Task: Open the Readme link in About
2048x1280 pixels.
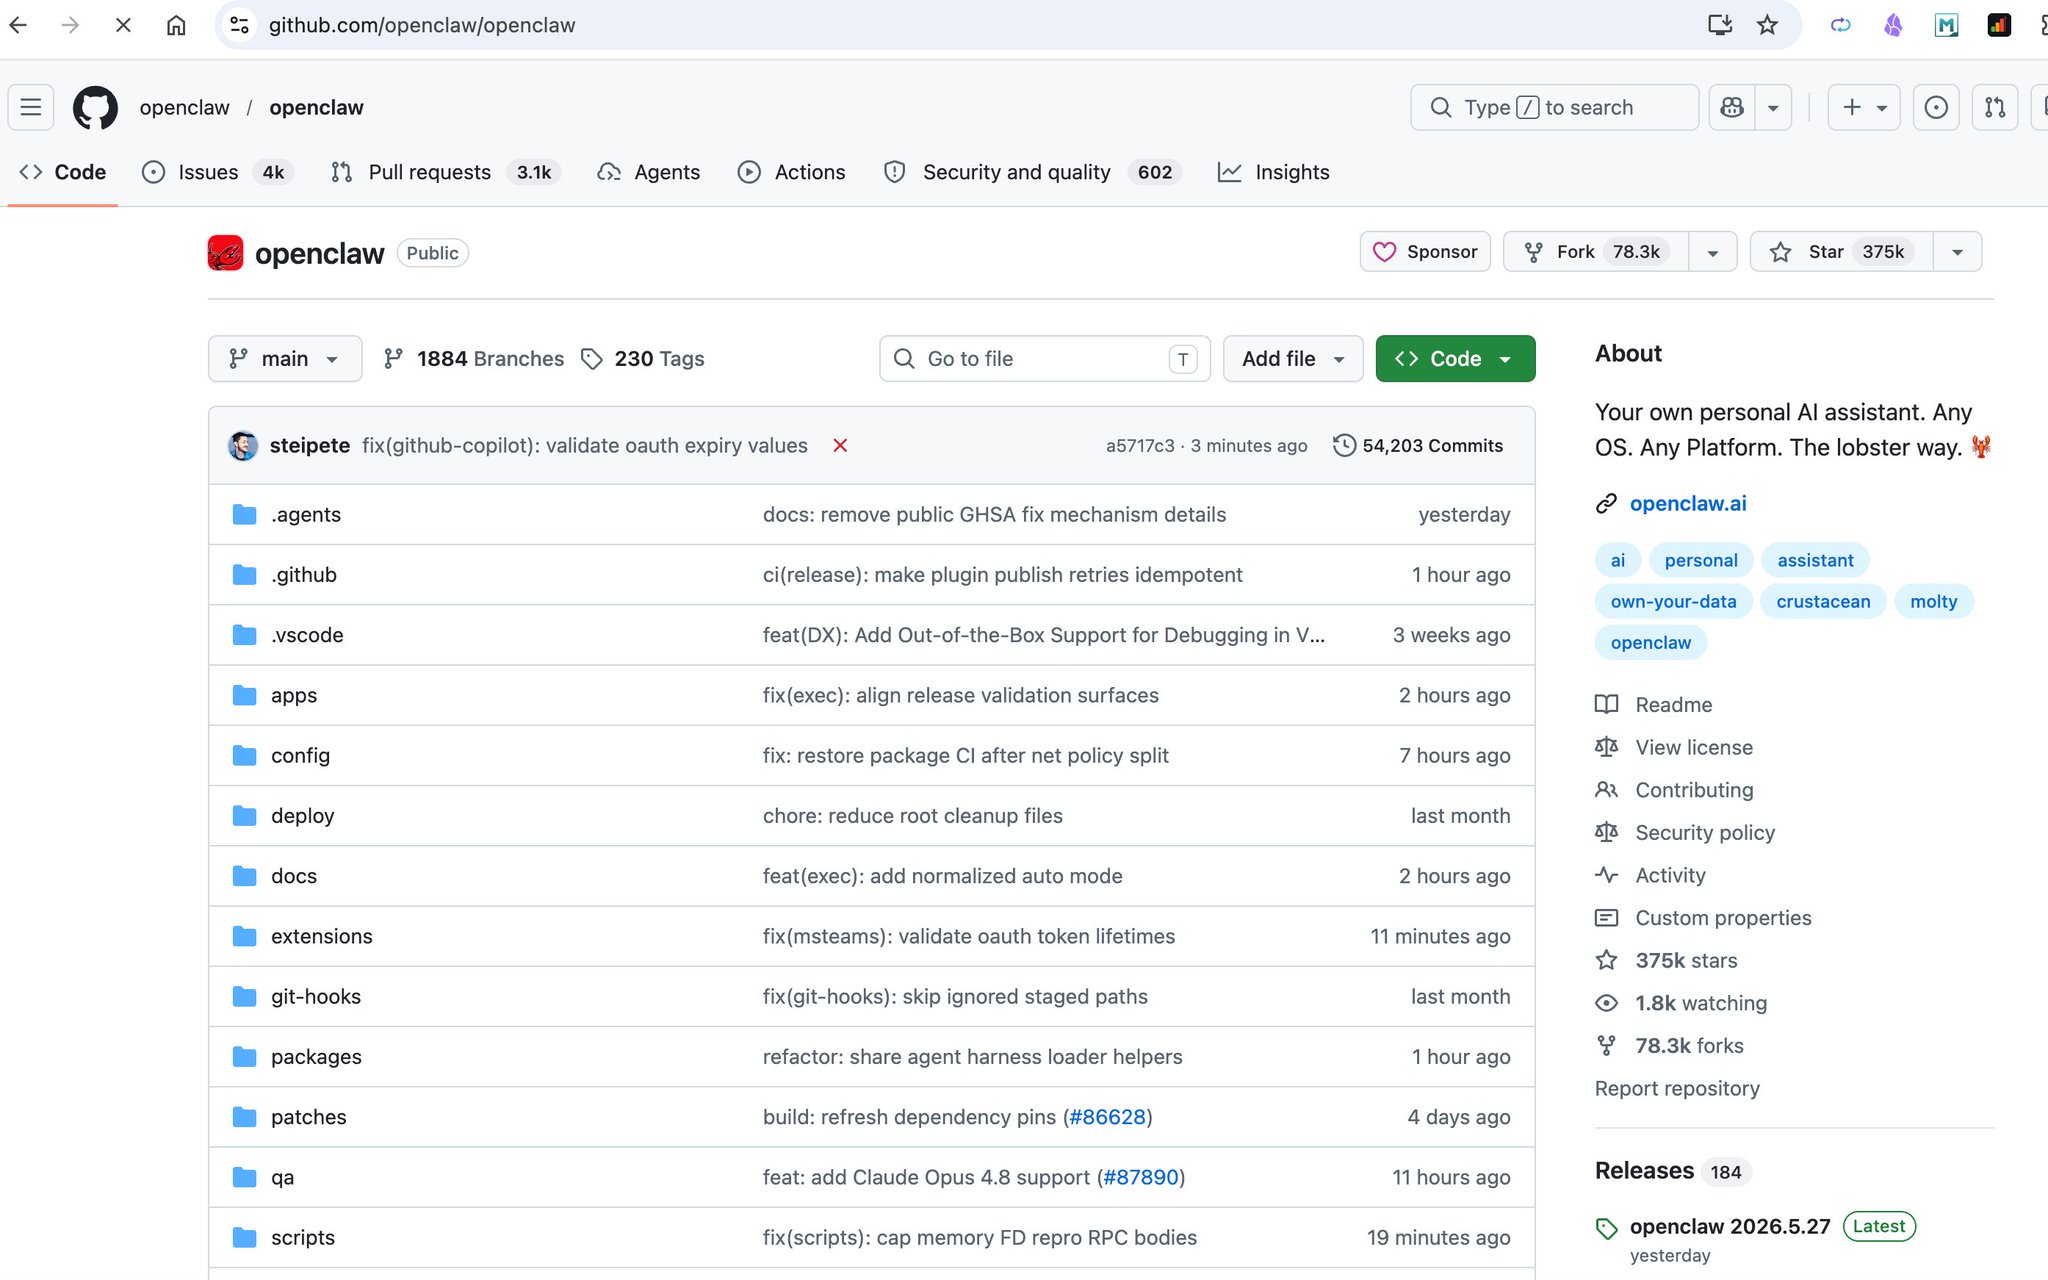Action: pyautogui.click(x=1673, y=704)
